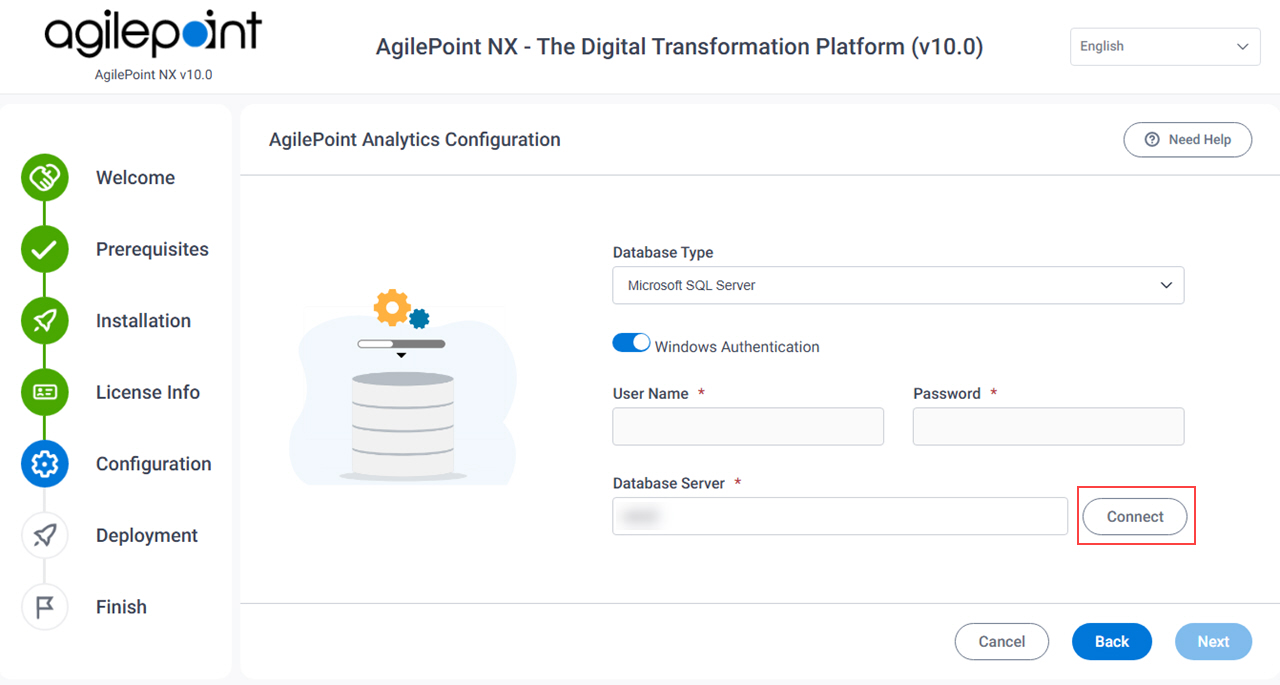Click the Windows Authentication label
Viewport: 1280px width, 685px height.
click(737, 347)
